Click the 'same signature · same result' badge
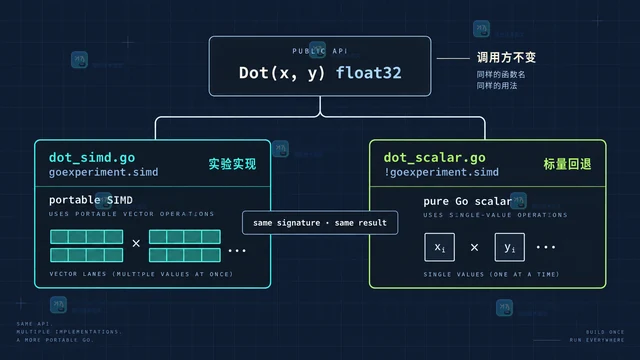The image size is (640, 360). [x=320, y=223]
